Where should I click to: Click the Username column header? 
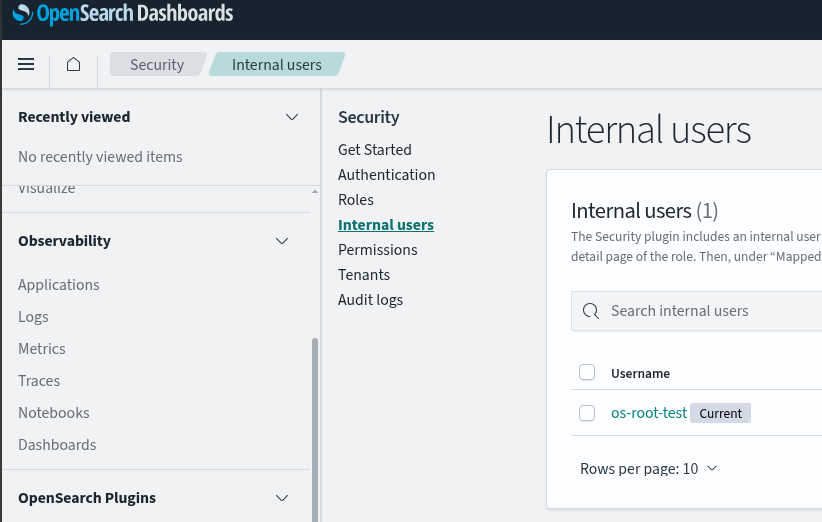[x=640, y=374]
